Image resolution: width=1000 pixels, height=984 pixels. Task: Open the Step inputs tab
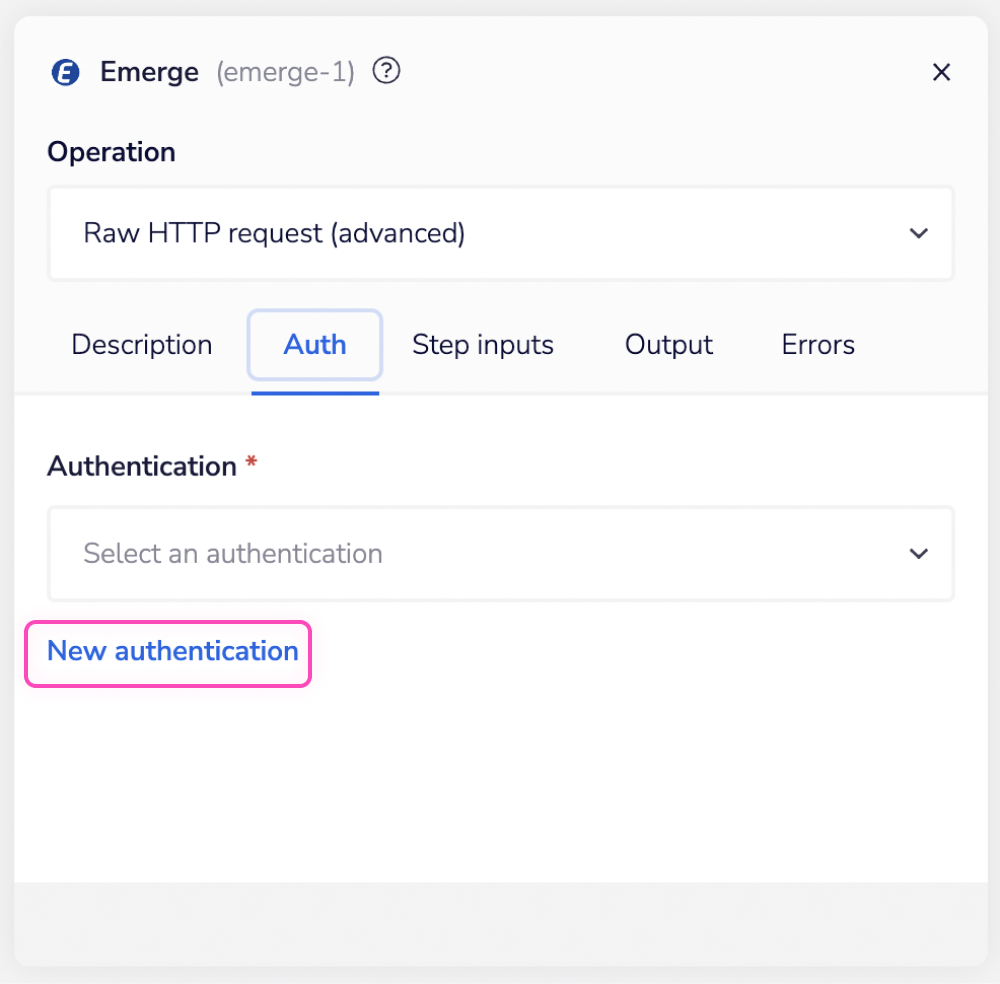[x=483, y=344]
